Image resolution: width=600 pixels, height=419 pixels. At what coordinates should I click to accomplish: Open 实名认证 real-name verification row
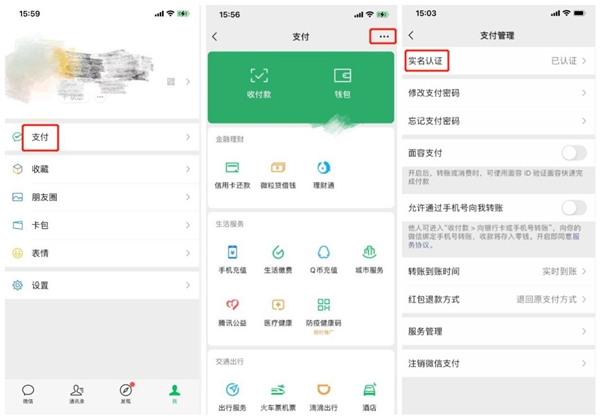point(497,62)
